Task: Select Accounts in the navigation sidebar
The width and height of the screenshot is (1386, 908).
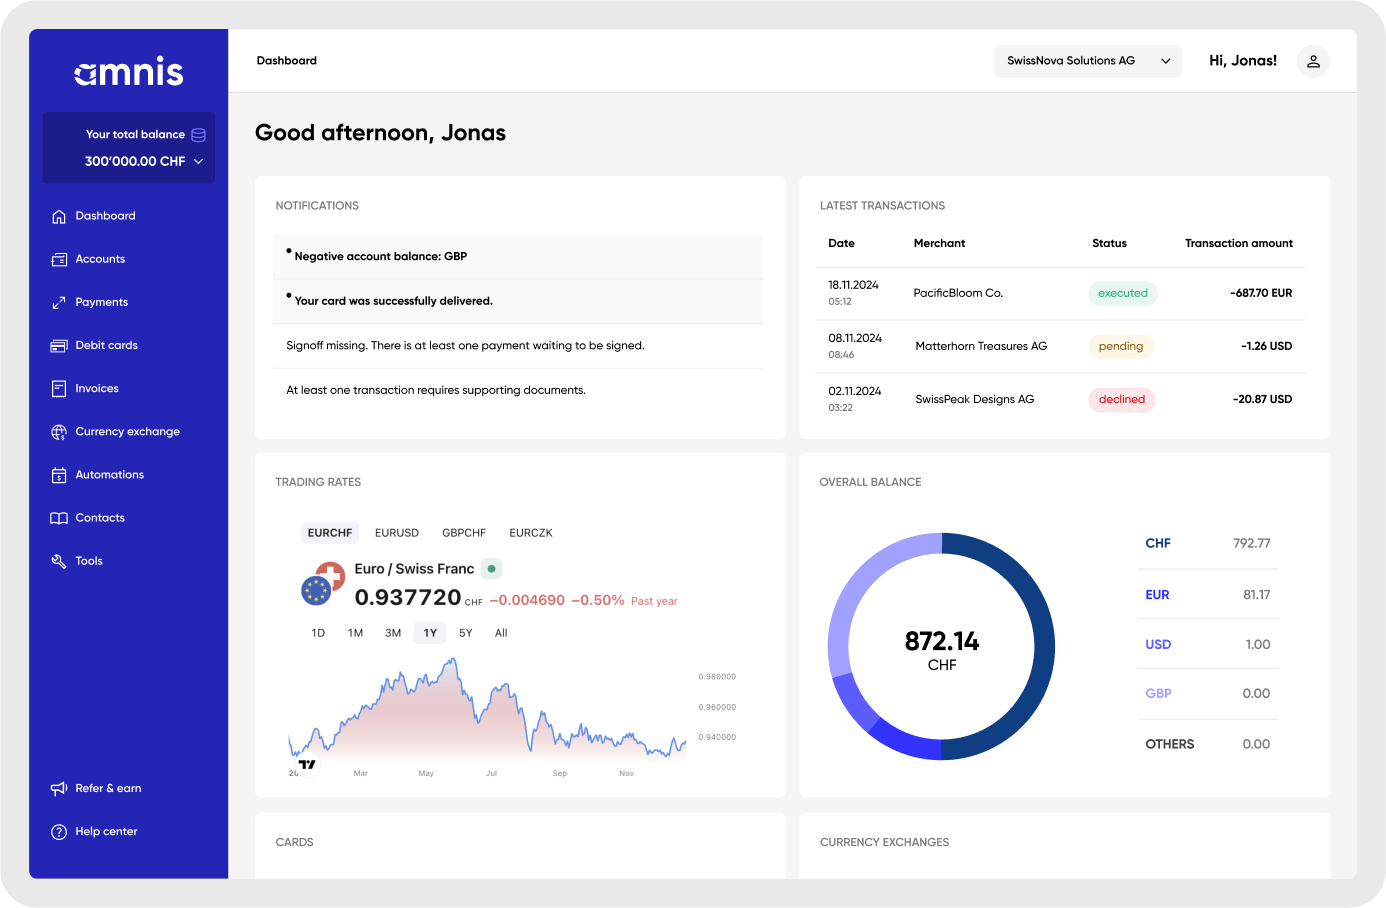Action: (100, 259)
